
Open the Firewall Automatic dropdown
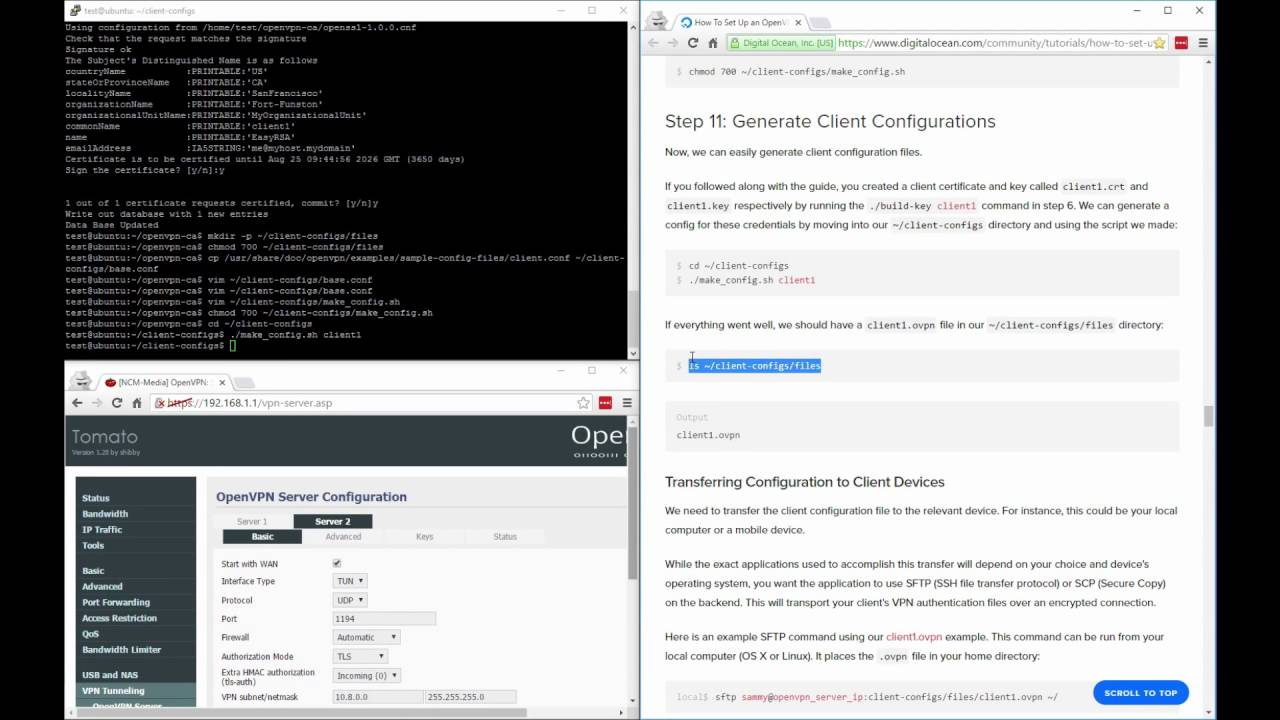click(x=366, y=637)
